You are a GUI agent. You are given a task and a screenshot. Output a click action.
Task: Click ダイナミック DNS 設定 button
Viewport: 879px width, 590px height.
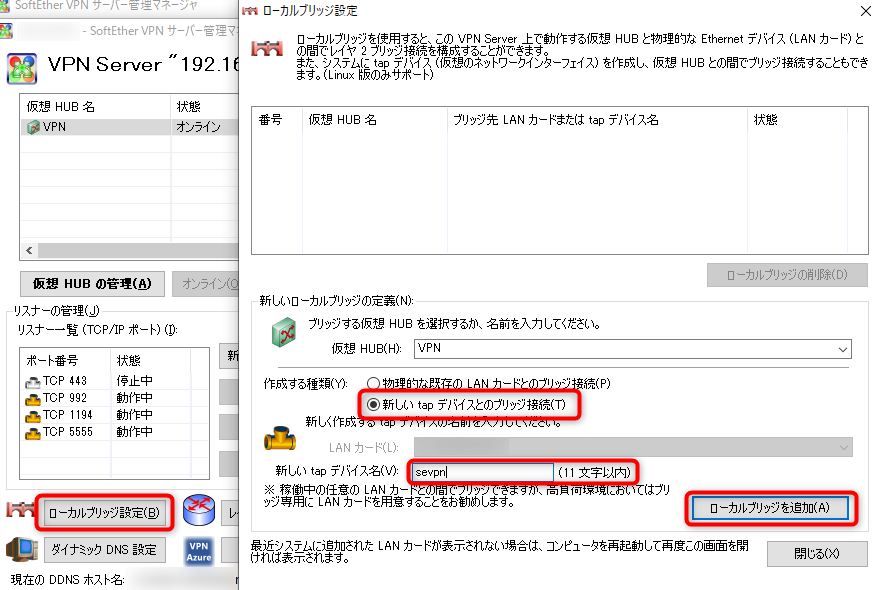point(104,550)
